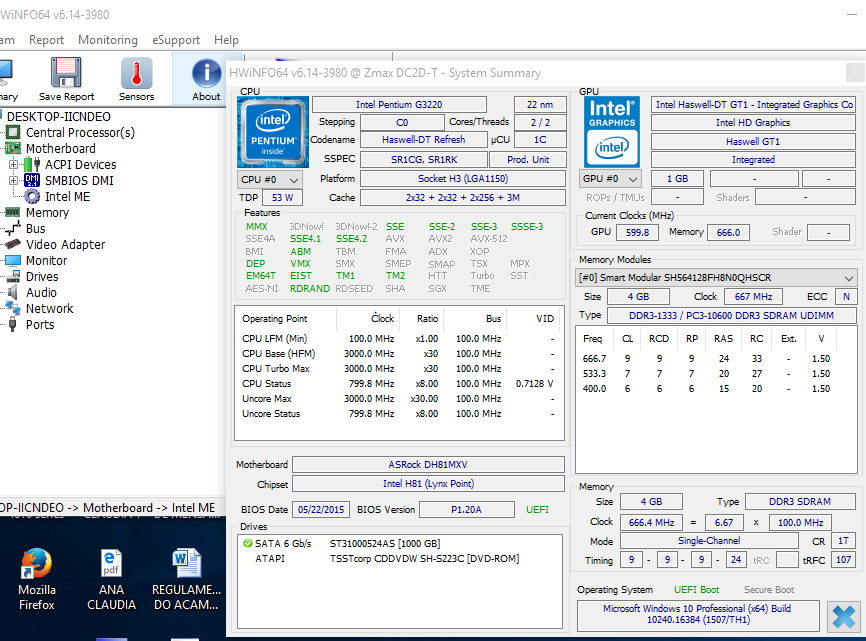Click the RDRAND feature label
This screenshot has height=641, width=866.
coord(310,288)
